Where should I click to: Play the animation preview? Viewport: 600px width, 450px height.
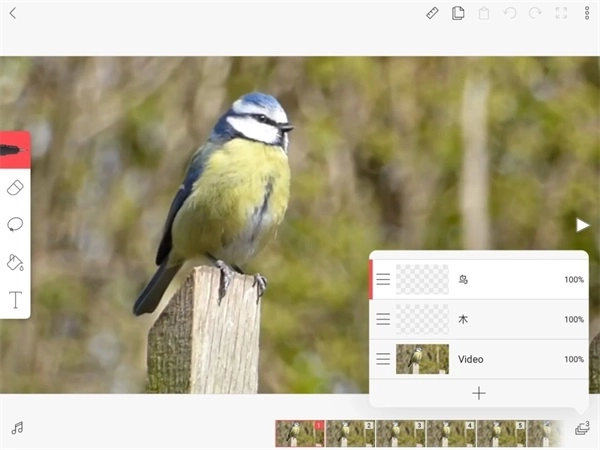click(x=583, y=225)
